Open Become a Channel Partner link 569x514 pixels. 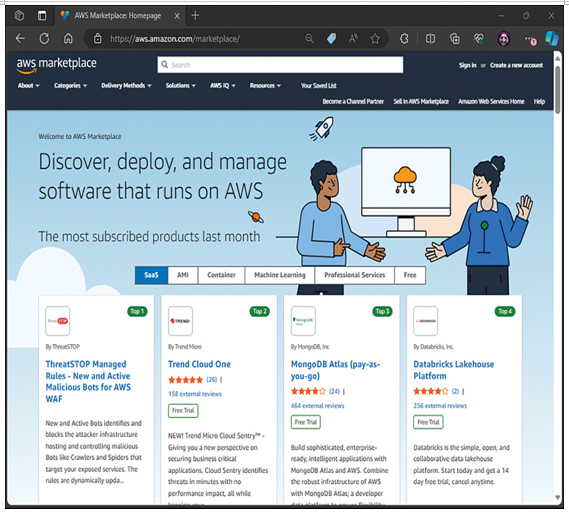click(x=353, y=102)
